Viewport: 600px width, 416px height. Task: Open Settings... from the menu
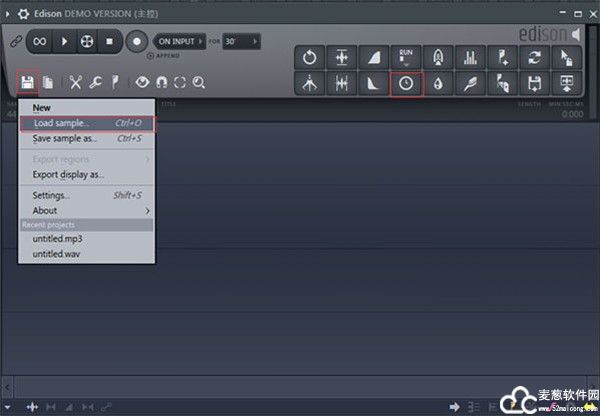tap(87, 195)
